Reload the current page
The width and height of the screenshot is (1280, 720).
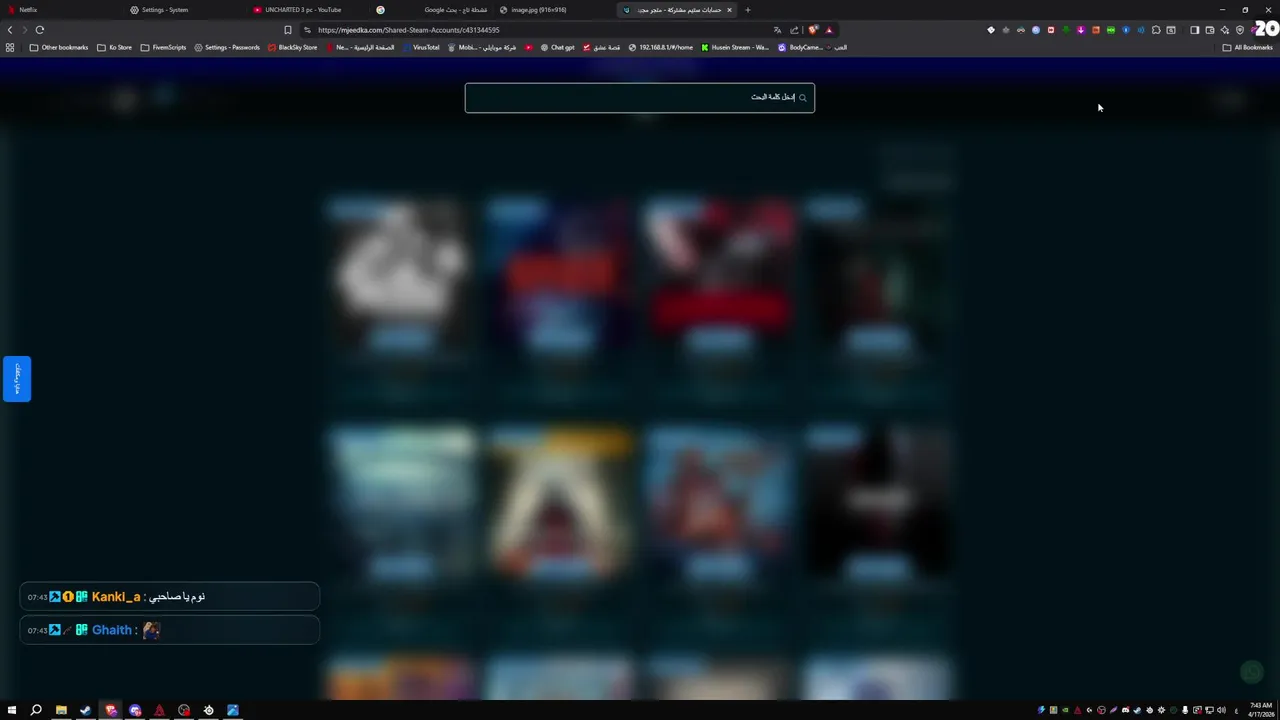click(x=40, y=30)
